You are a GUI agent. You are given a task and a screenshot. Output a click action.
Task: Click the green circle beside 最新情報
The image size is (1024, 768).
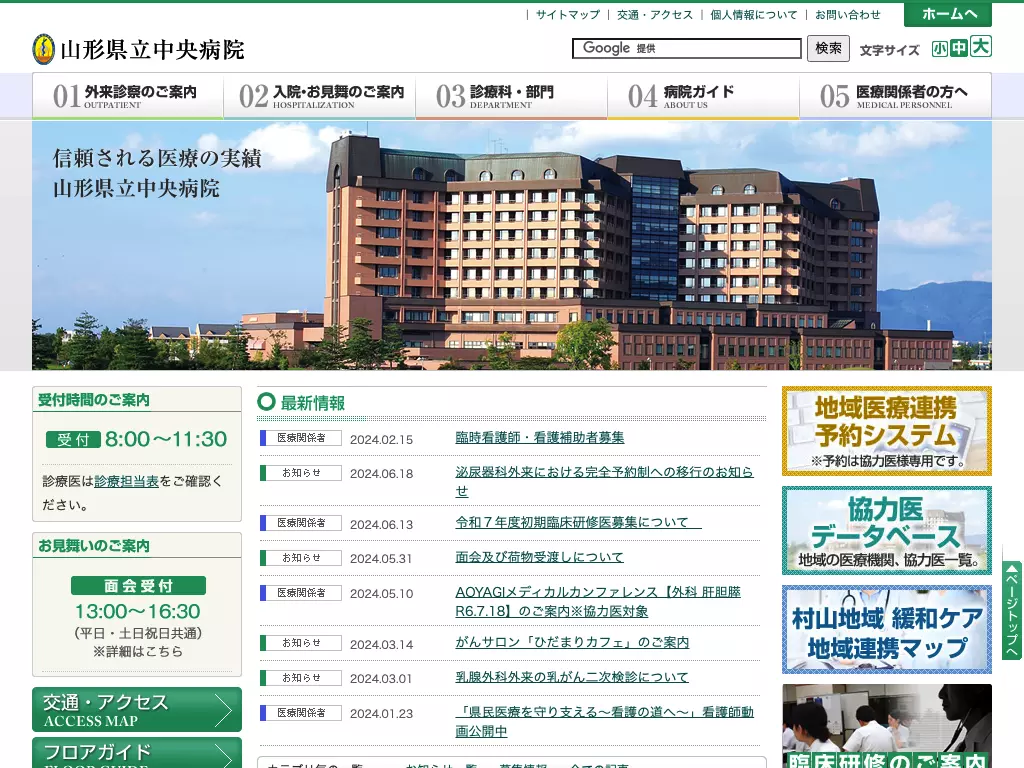(x=266, y=402)
